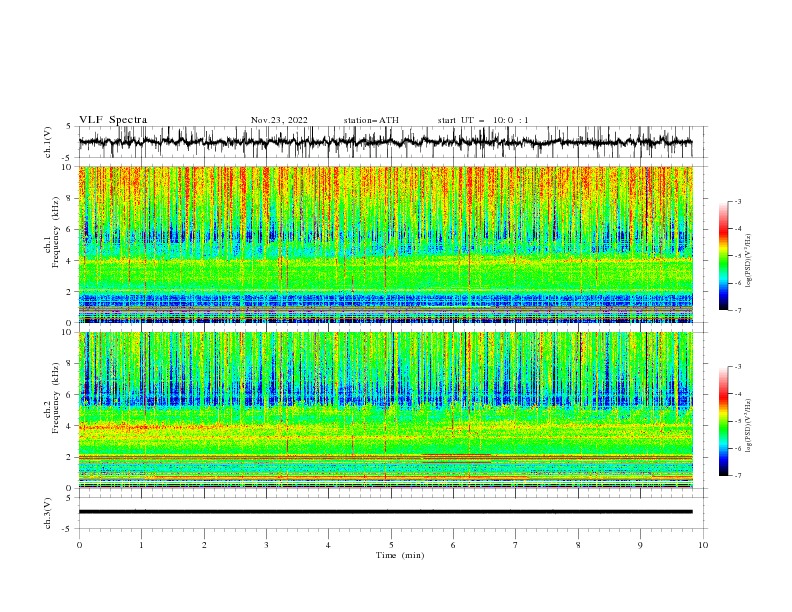Click the red horizontal line near 2 kHz in ch.2
Screen dimensions: 792x612
tap(386, 457)
